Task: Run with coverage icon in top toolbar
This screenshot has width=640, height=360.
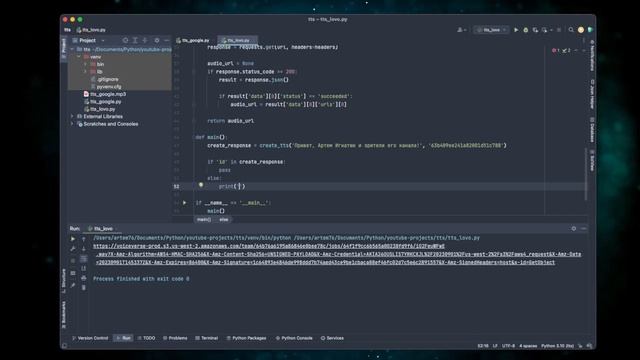Action: [x=535, y=30]
